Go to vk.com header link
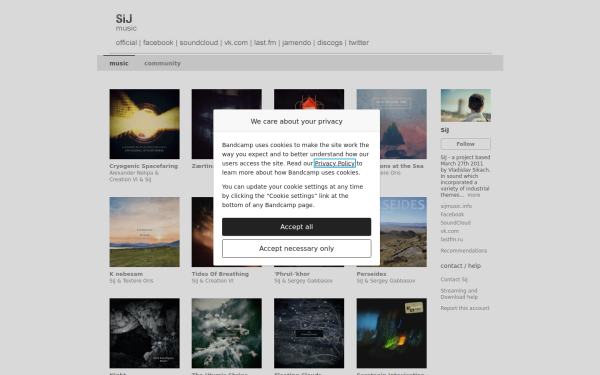This screenshot has height=375, width=600. pyautogui.click(x=236, y=42)
